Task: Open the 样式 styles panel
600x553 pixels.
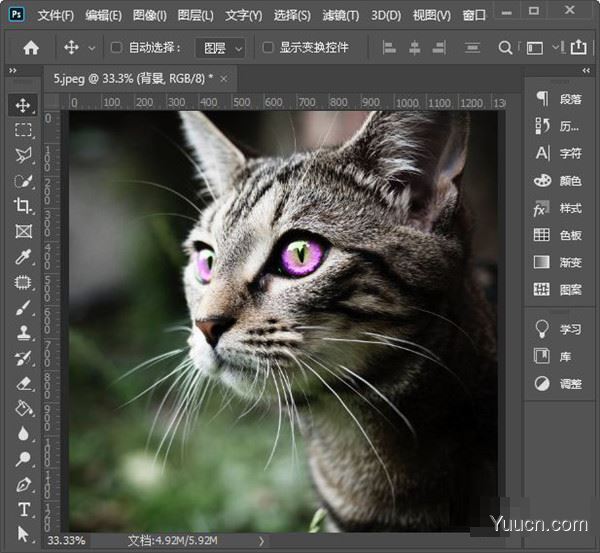Action: (x=559, y=208)
